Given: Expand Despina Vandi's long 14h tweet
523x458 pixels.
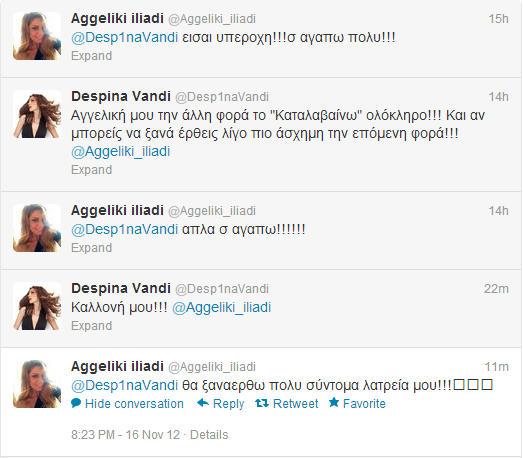Looking at the screenshot, I should click(x=91, y=170).
